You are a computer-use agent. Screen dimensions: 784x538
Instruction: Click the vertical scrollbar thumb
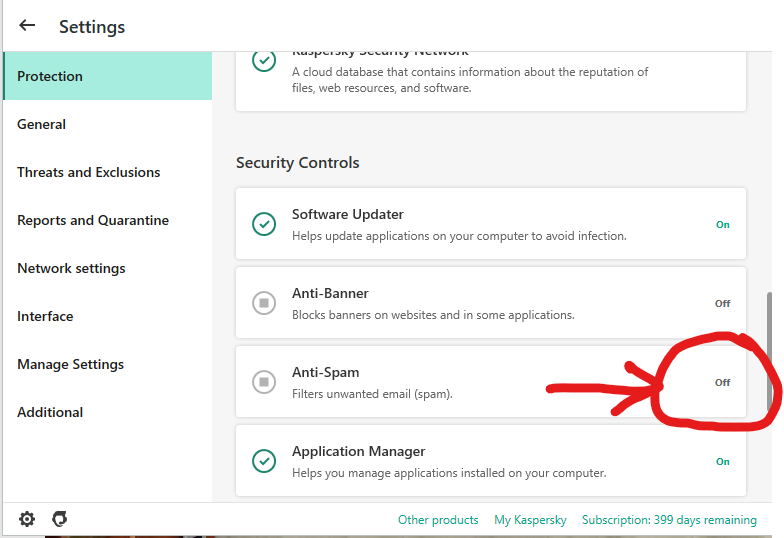768,350
